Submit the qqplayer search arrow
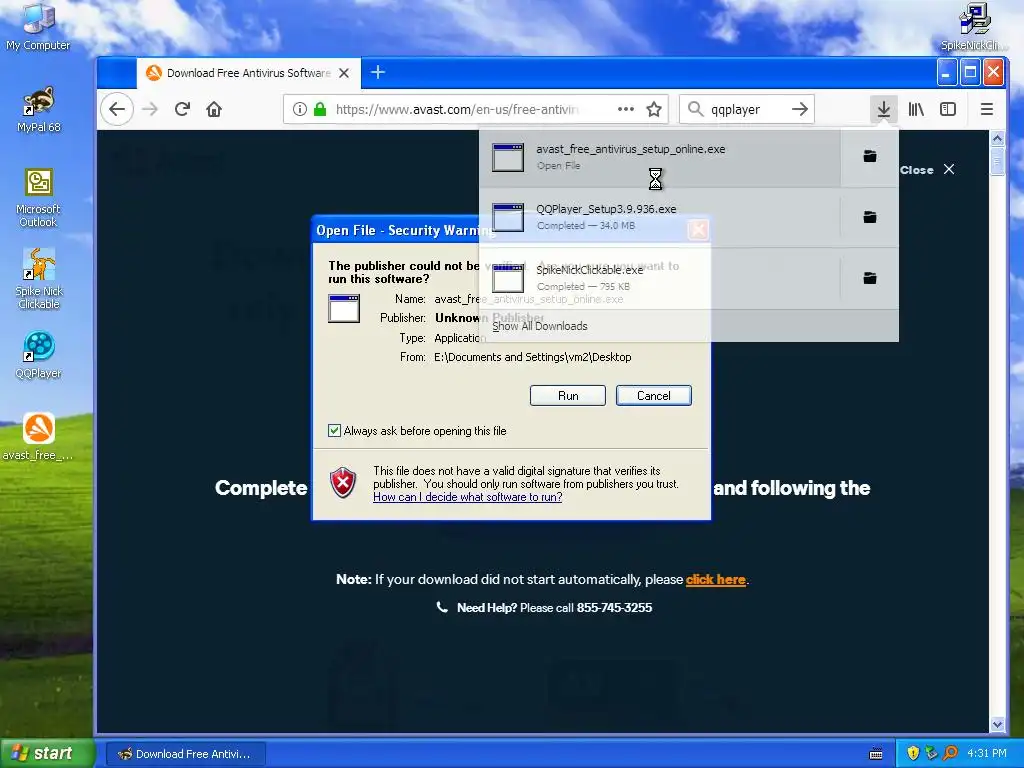 click(x=800, y=109)
